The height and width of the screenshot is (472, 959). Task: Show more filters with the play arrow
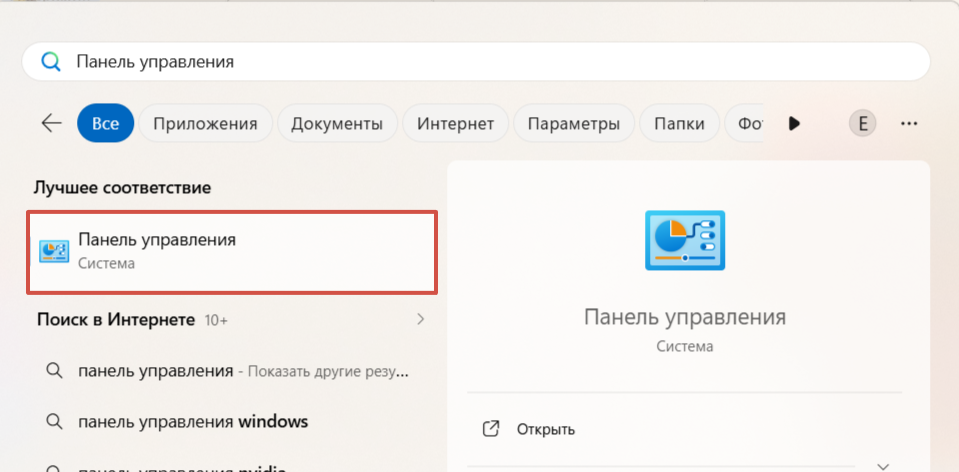click(x=794, y=124)
